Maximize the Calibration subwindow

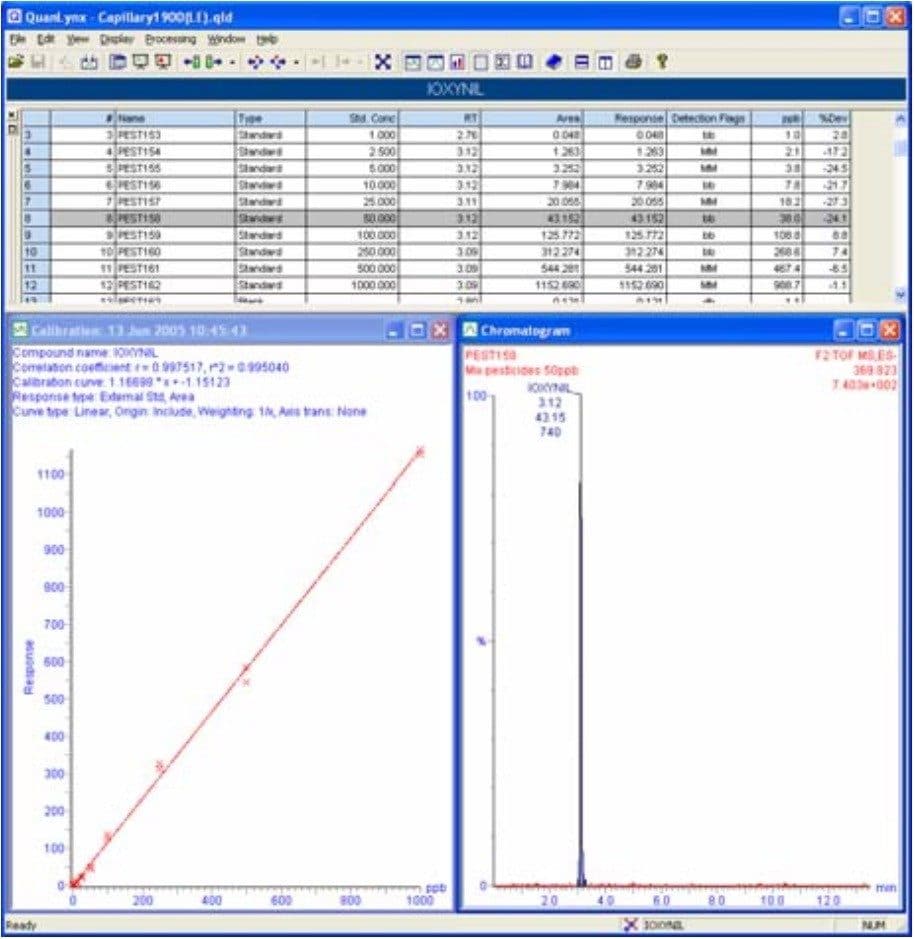417,330
